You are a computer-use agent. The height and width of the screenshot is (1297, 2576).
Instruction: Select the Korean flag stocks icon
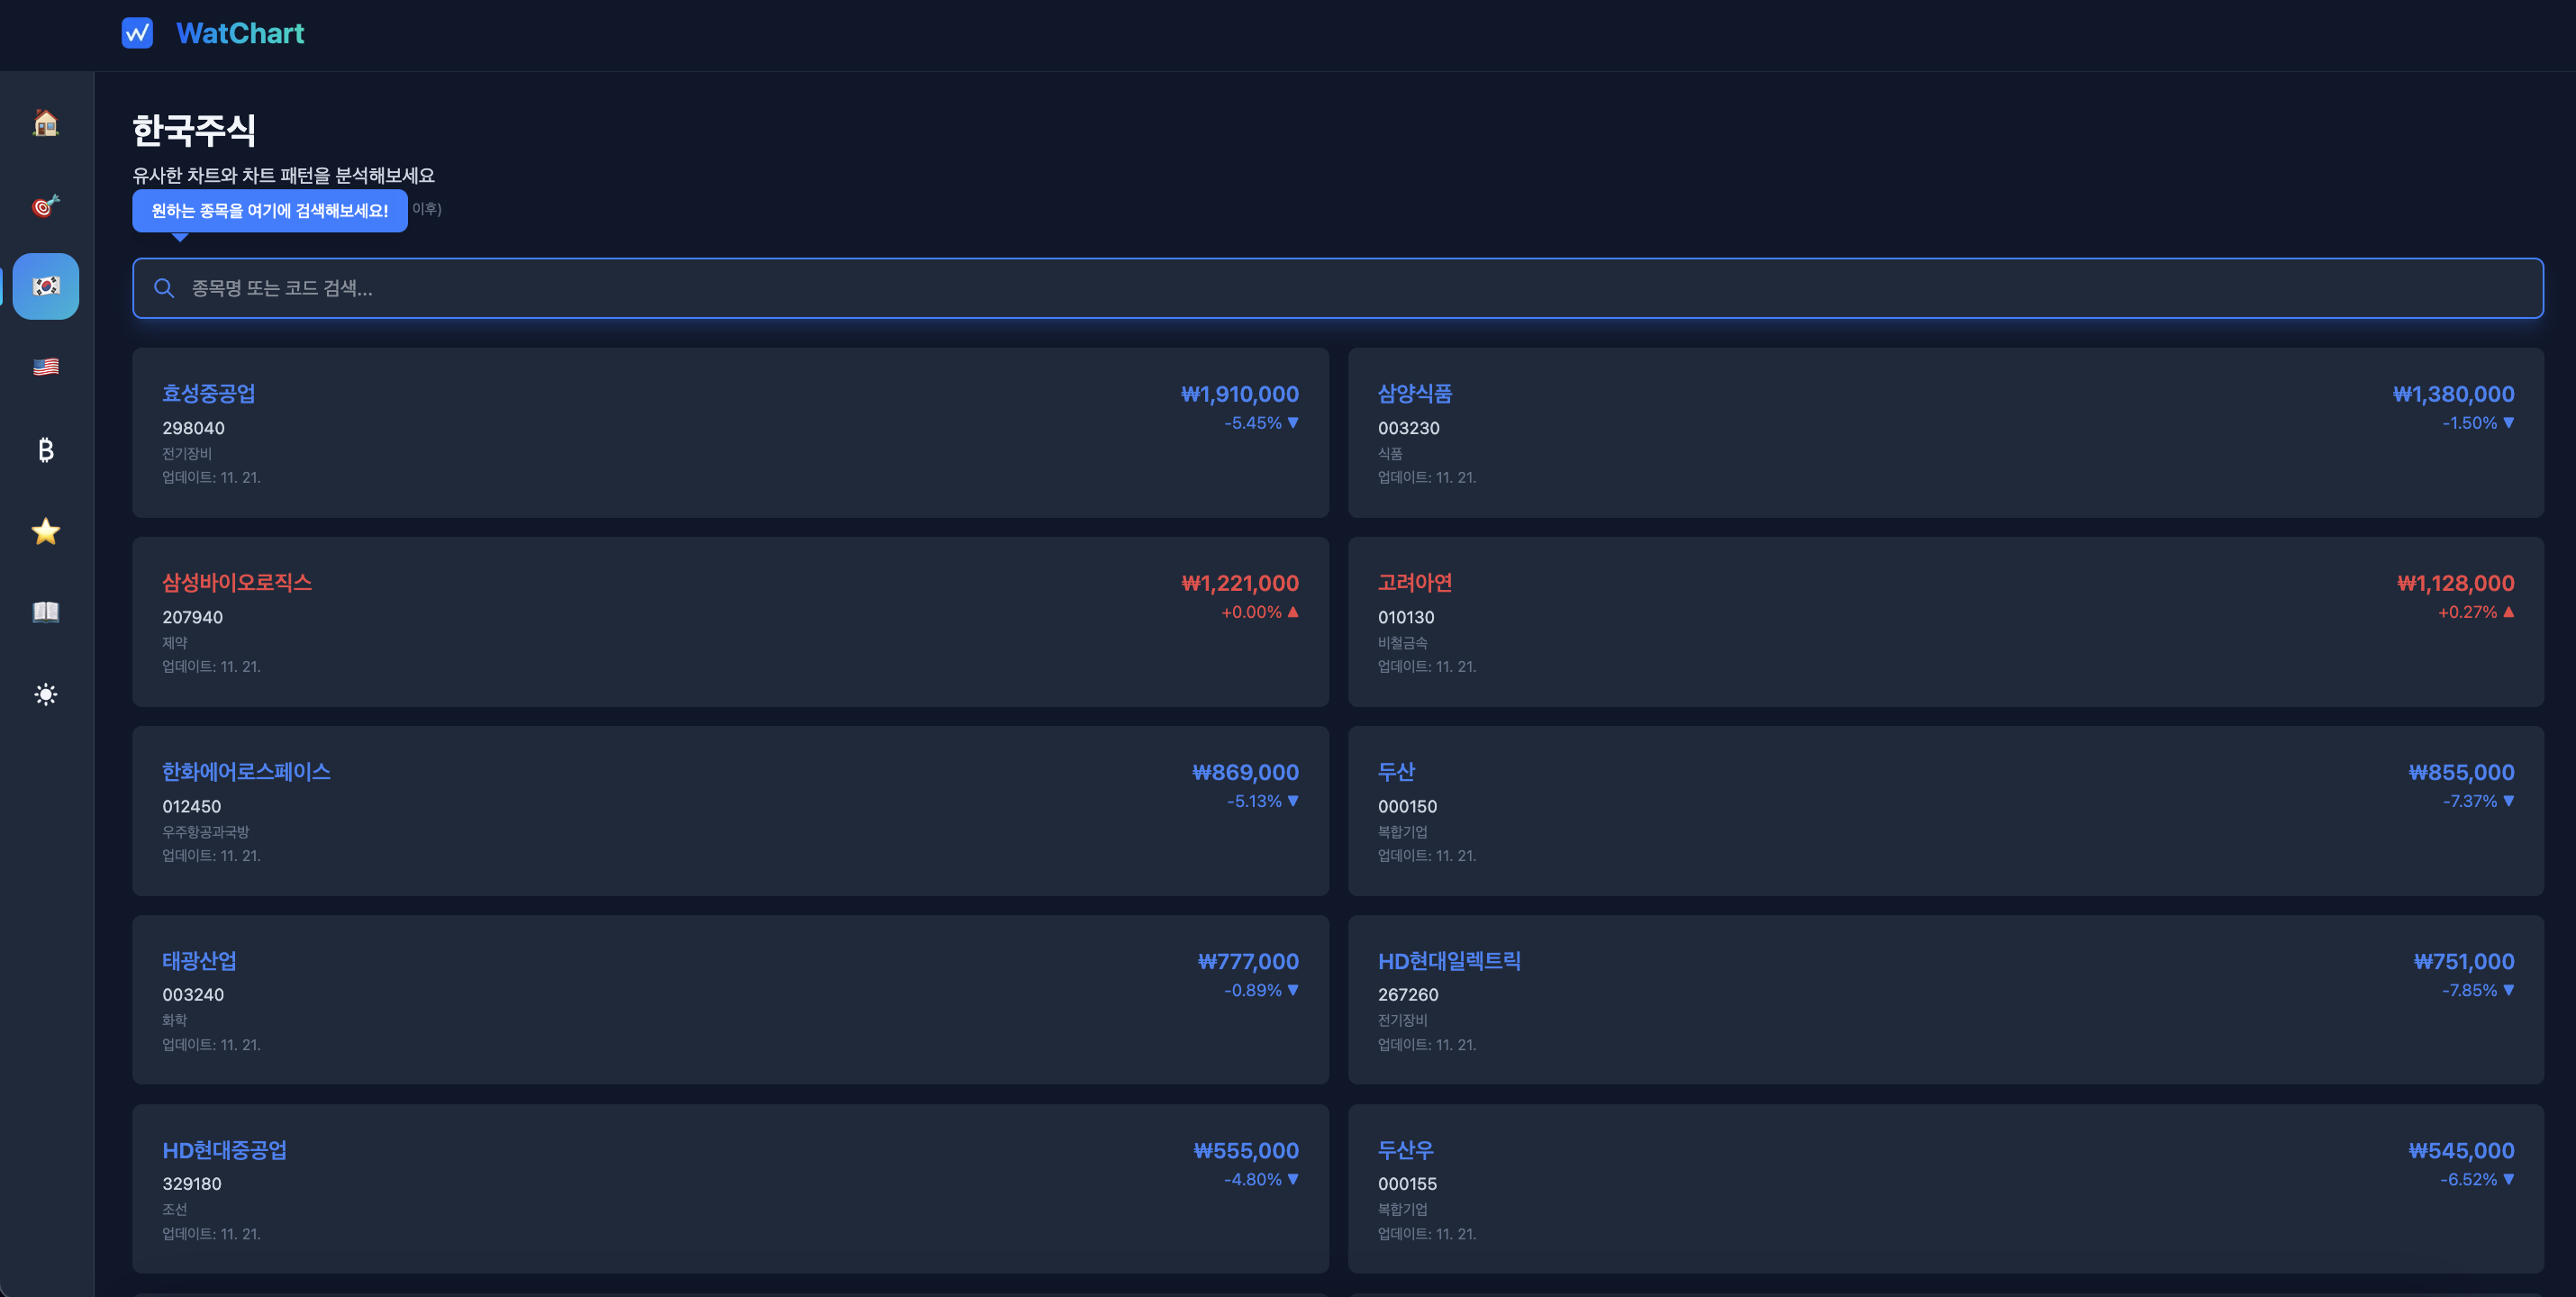[x=46, y=286]
